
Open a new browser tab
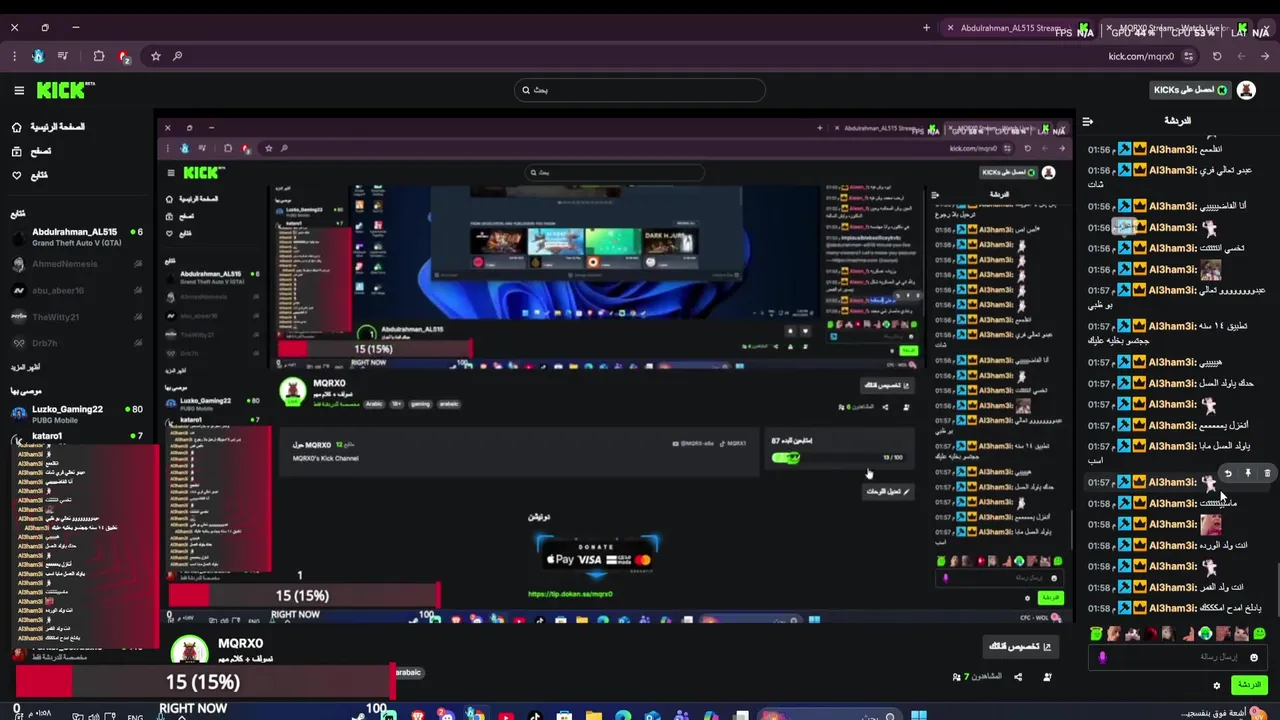[x=926, y=28]
